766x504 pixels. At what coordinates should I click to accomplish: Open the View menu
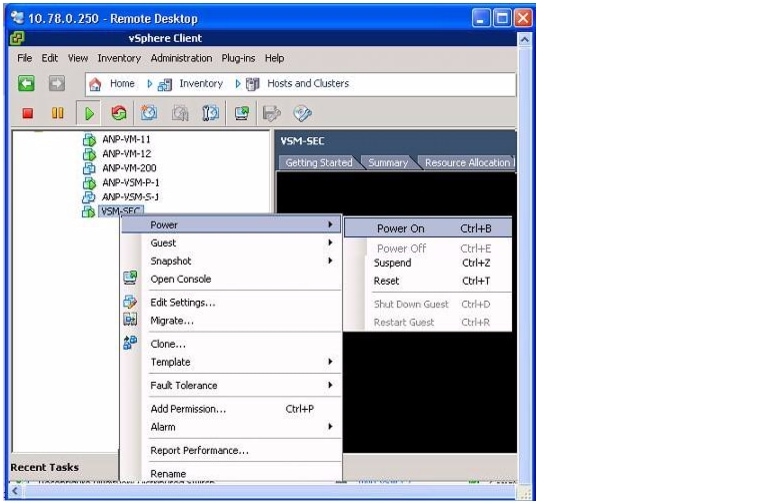tap(78, 58)
